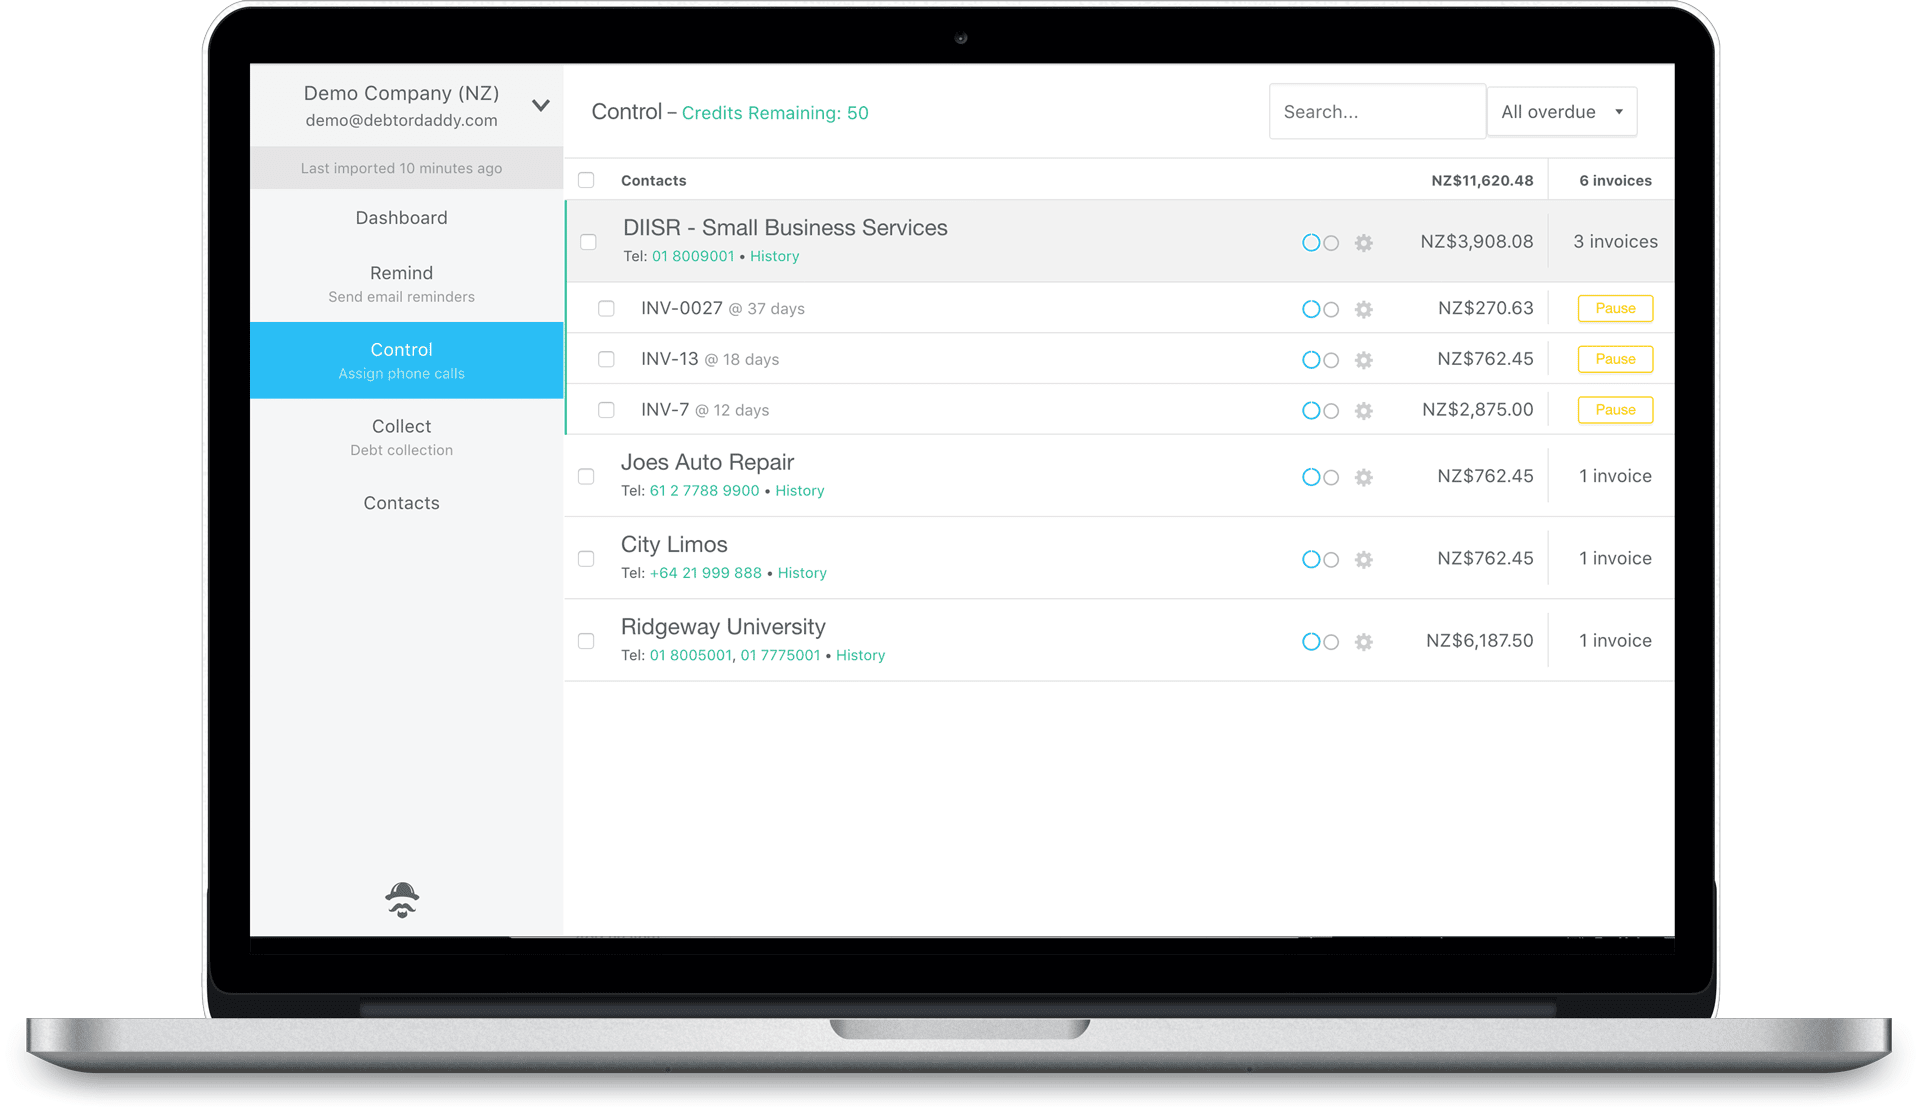Image resolution: width=1920 pixels, height=1108 pixels.
Task: Check the City Limos checkbox
Action: coord(586,559)
